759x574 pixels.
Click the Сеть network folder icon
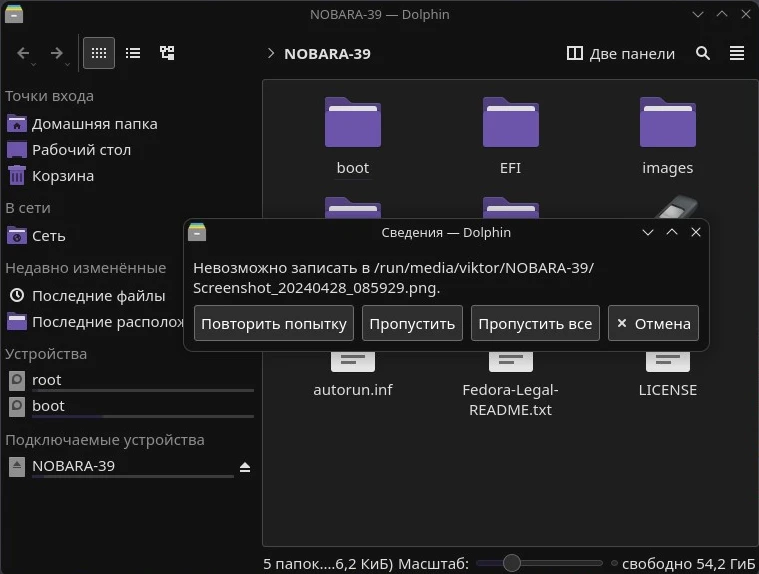17,236
